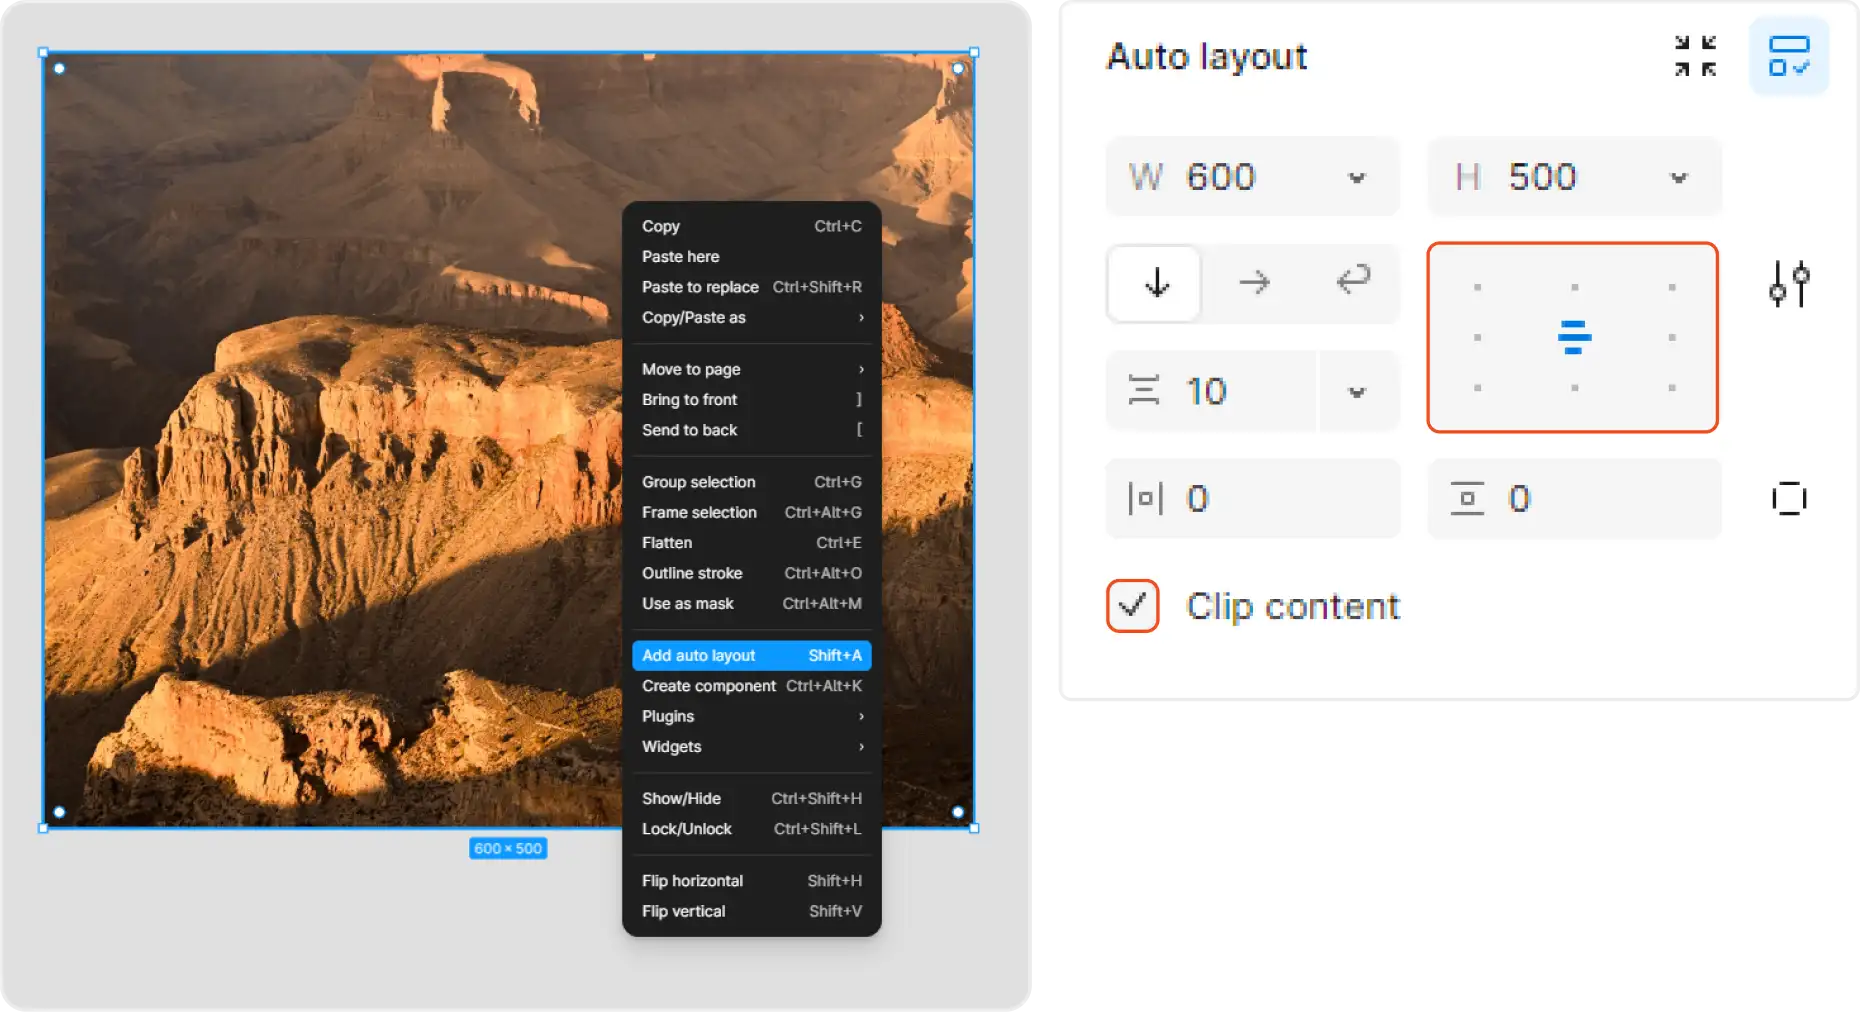Click Add auto layout menu item
This screenshot has width=1860, height=1012.
(x=752, y=656)
